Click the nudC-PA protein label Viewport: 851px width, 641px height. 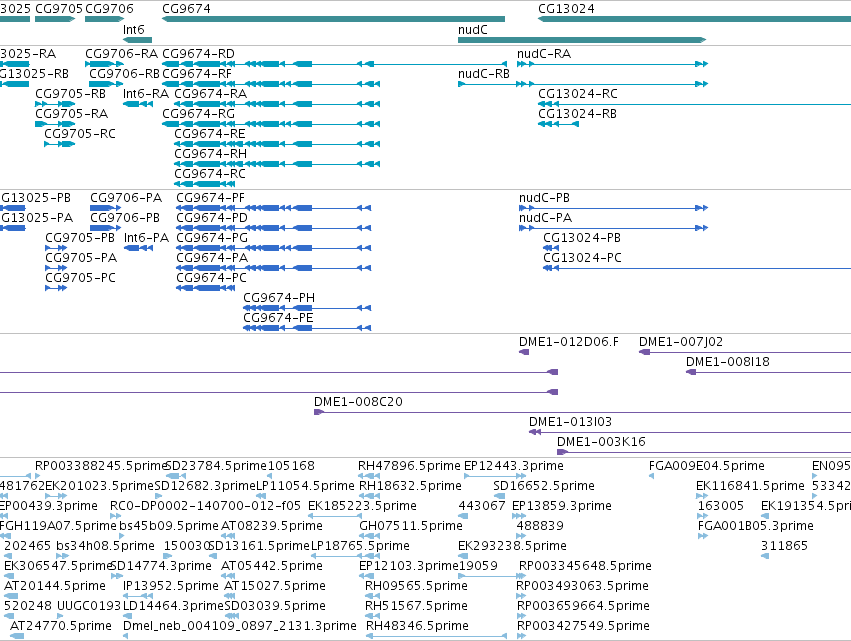[x=545, y=218]
